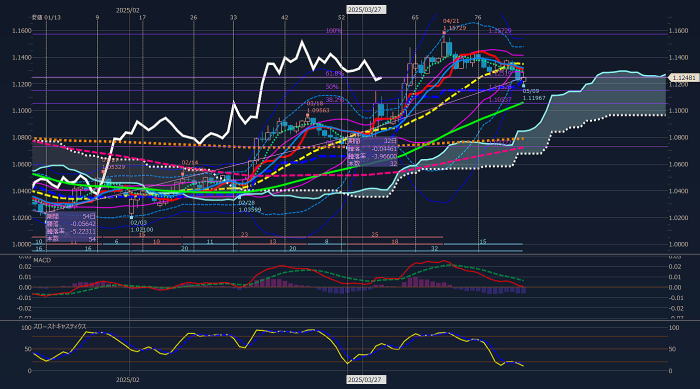Click 1.0800 on the left price axis
This screenshot has width=700, height=389.
coord(22,138)
